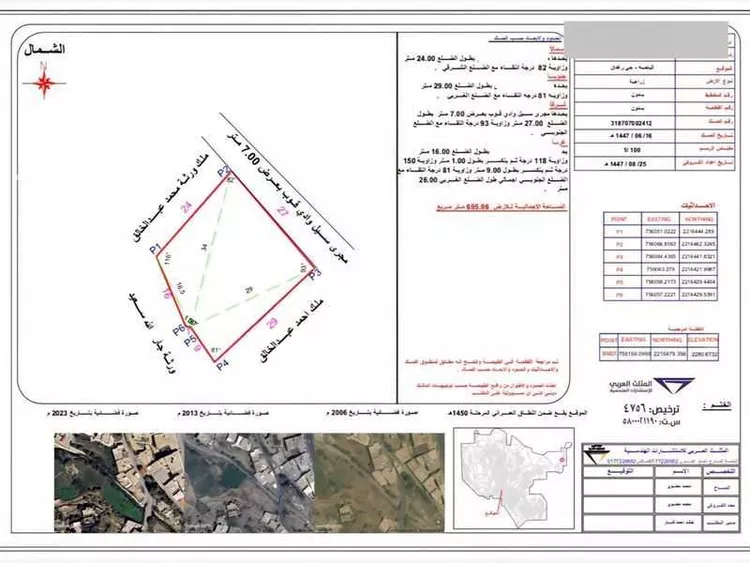
Task: Open the 2006 satellite image thumbnail
Action: point(379,483)
